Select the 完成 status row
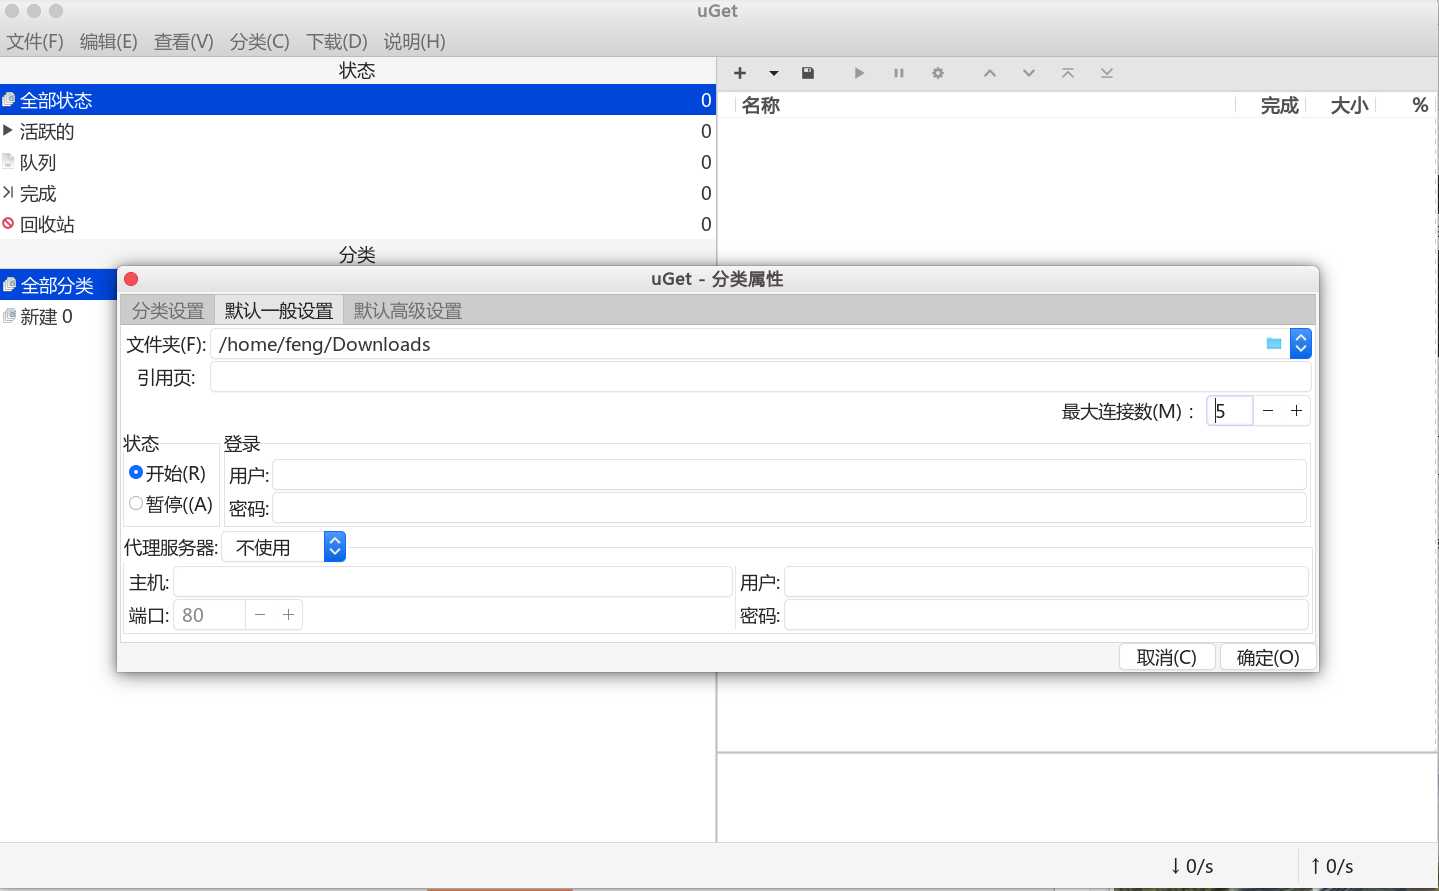 click(358, 193)
